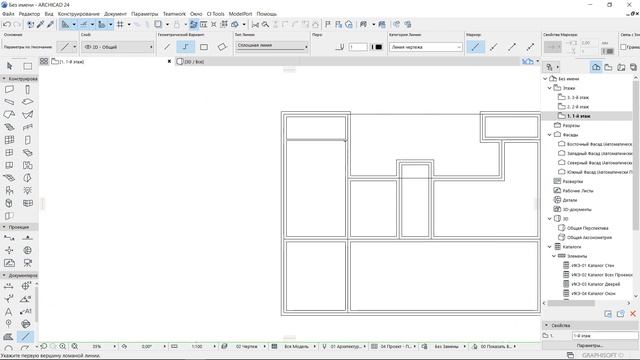Open the default settings arrow dropdown

point(74,47)
